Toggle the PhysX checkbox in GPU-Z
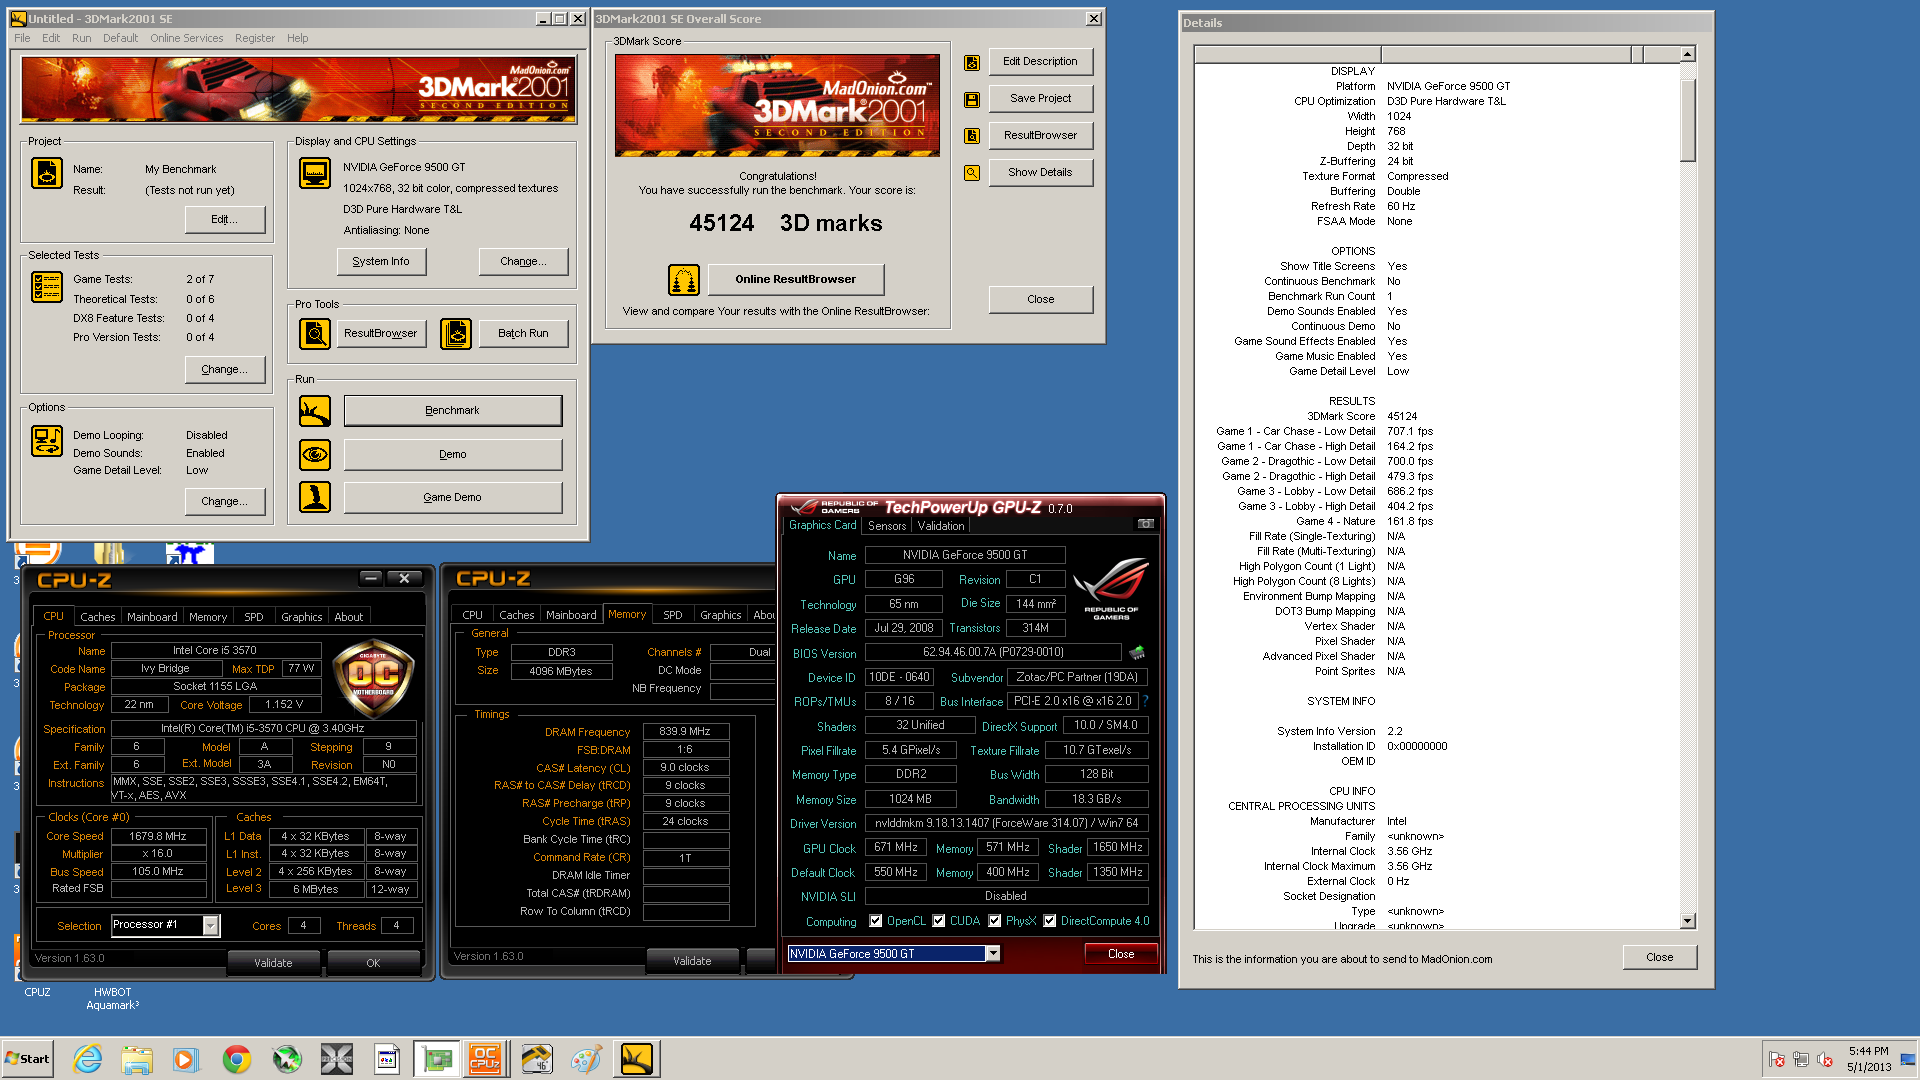1920x1080 pixels. (995, 922)
